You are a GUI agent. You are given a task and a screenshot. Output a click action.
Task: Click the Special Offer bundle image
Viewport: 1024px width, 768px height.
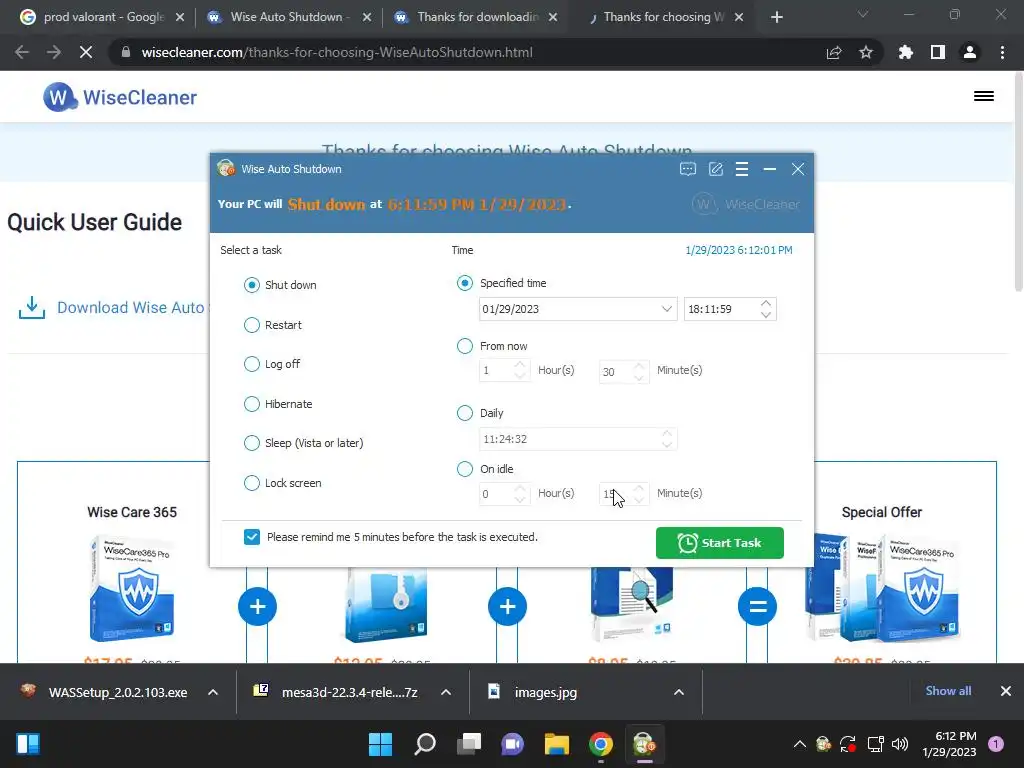(x=882, y=588)
